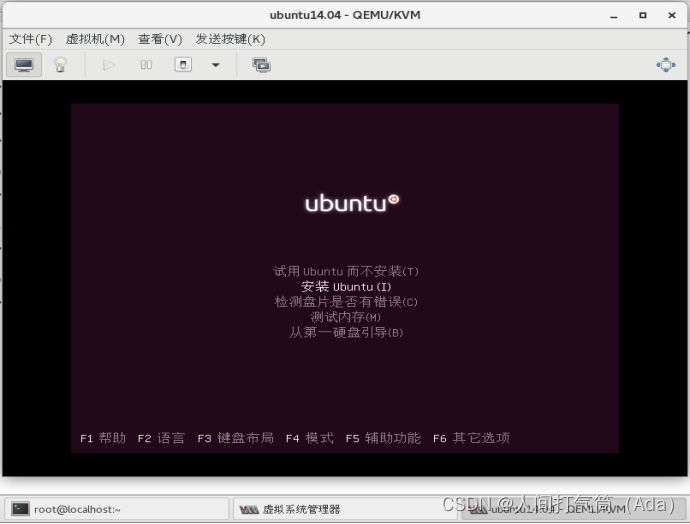690x524 pixels.
Task: Show the graphical console view
Action: pyautogui.click(x=24, y=65)
